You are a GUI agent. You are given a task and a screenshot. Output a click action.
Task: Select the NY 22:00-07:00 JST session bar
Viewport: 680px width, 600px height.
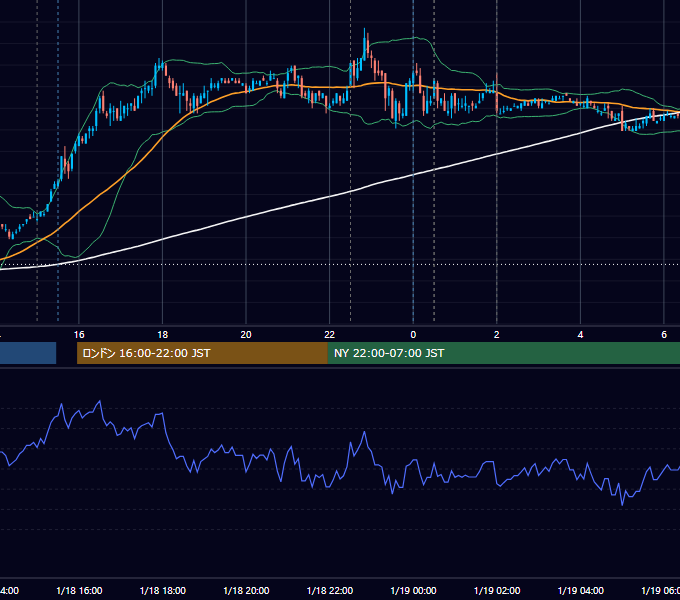pyautogui.click(x=503, y=353)
